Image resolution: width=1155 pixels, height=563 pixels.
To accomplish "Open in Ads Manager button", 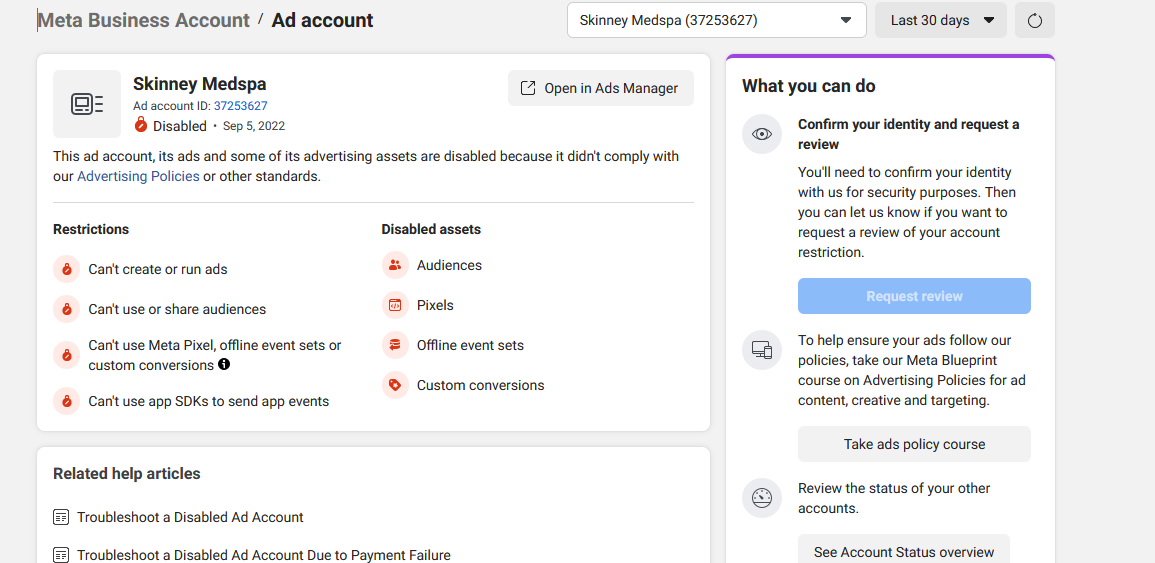I will (600, 88).
